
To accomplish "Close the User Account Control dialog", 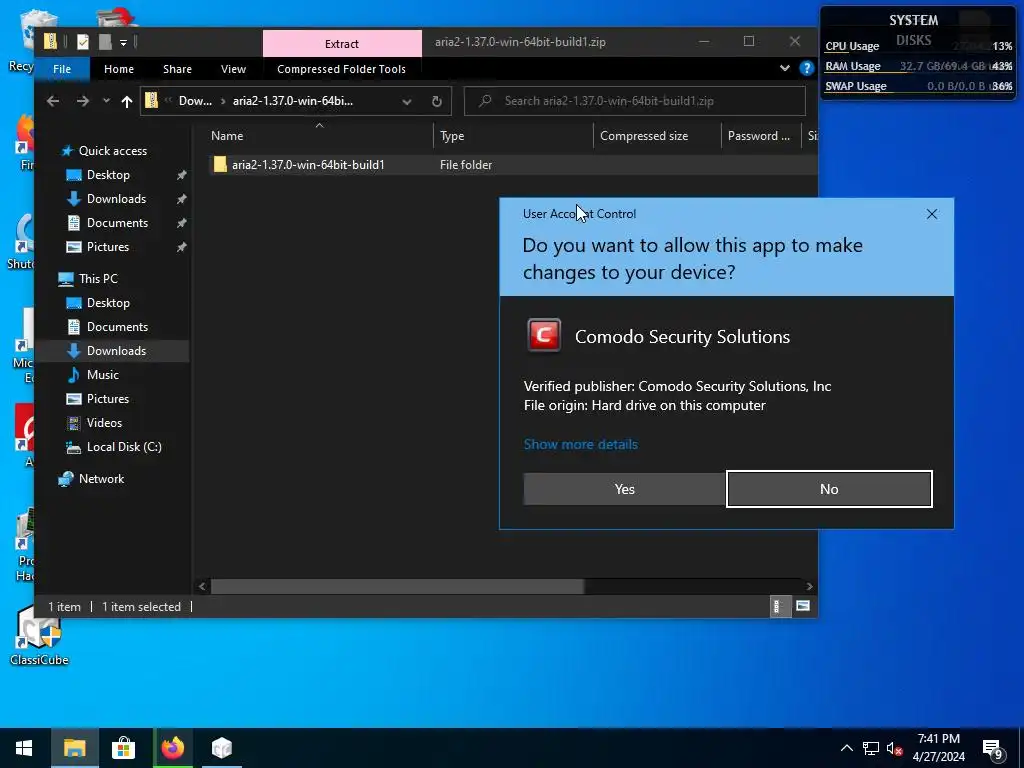I will (932, 214).
